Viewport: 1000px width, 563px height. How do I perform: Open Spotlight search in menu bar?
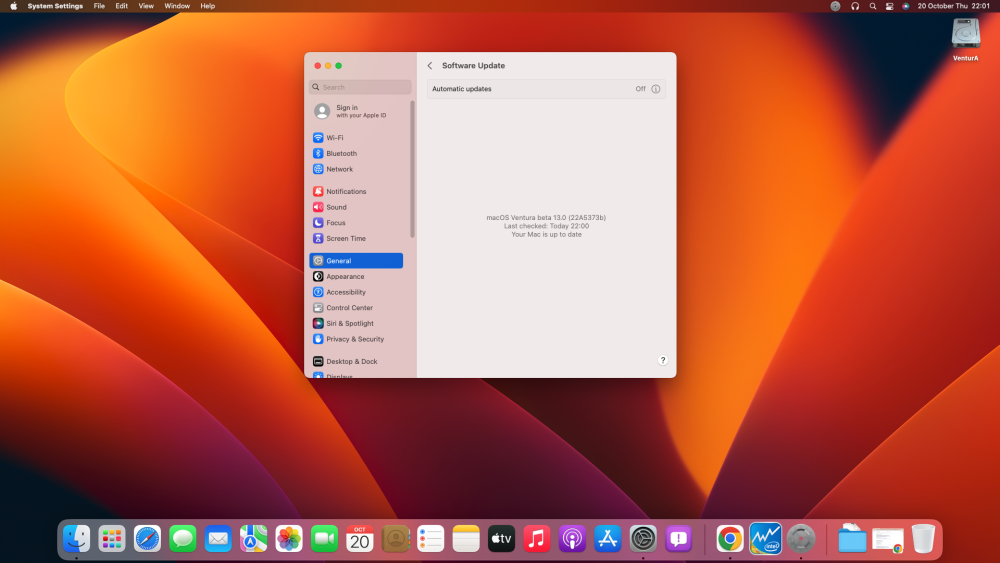tap(872, 6)
